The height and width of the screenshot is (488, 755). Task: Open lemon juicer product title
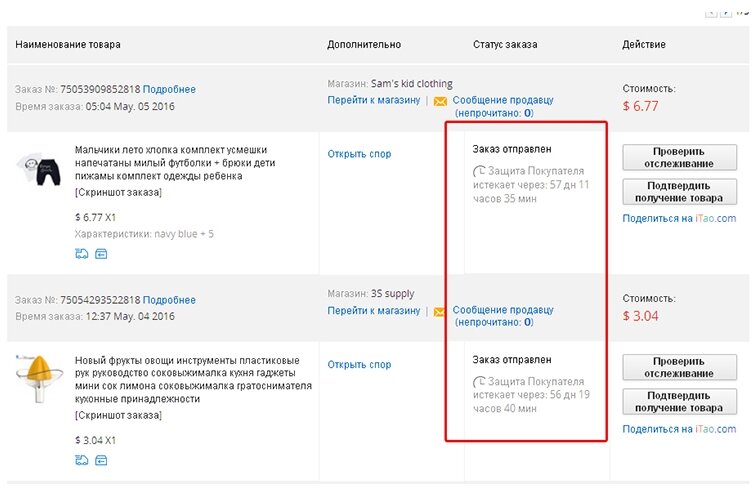(193, 380)
